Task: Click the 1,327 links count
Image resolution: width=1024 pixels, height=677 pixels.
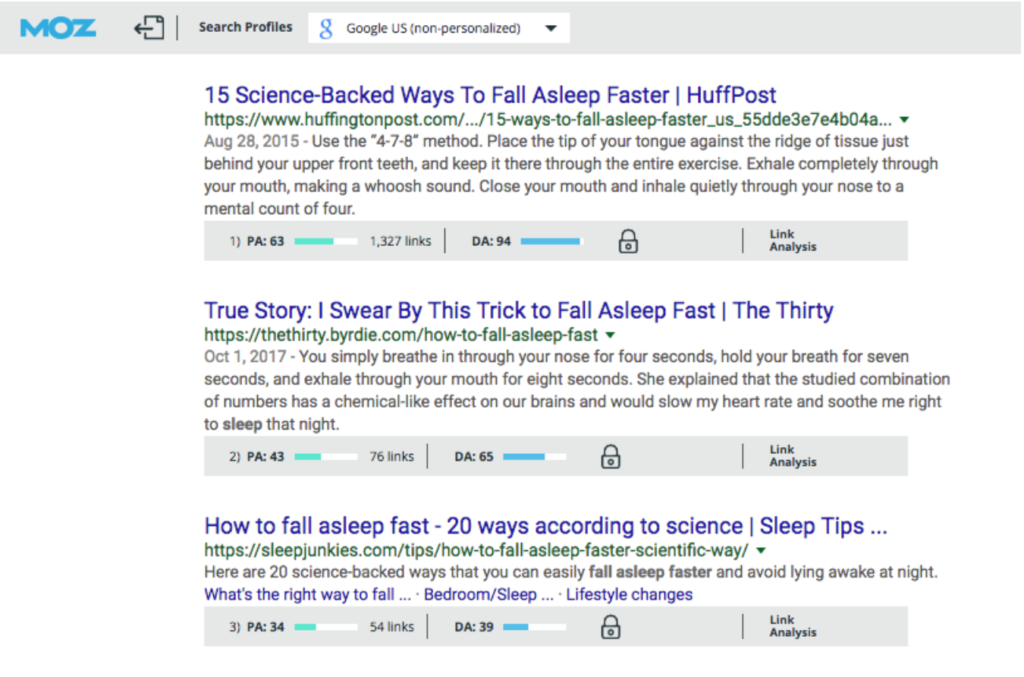Action: tap(400, 241)
